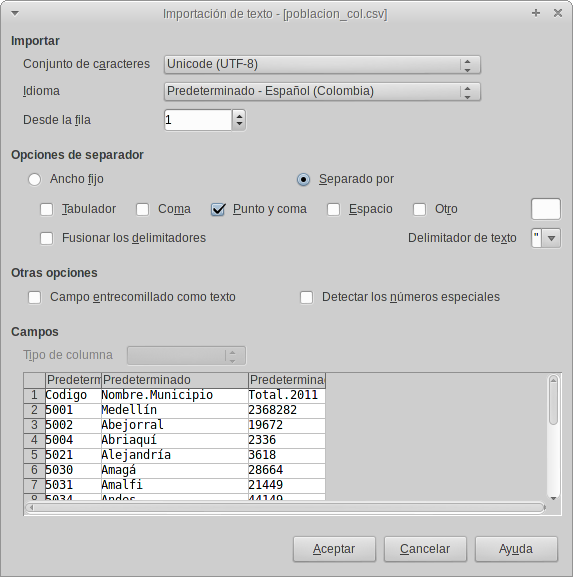
Task: Confirm import with the Aceptar button
Action: click(x=334, y=549)
